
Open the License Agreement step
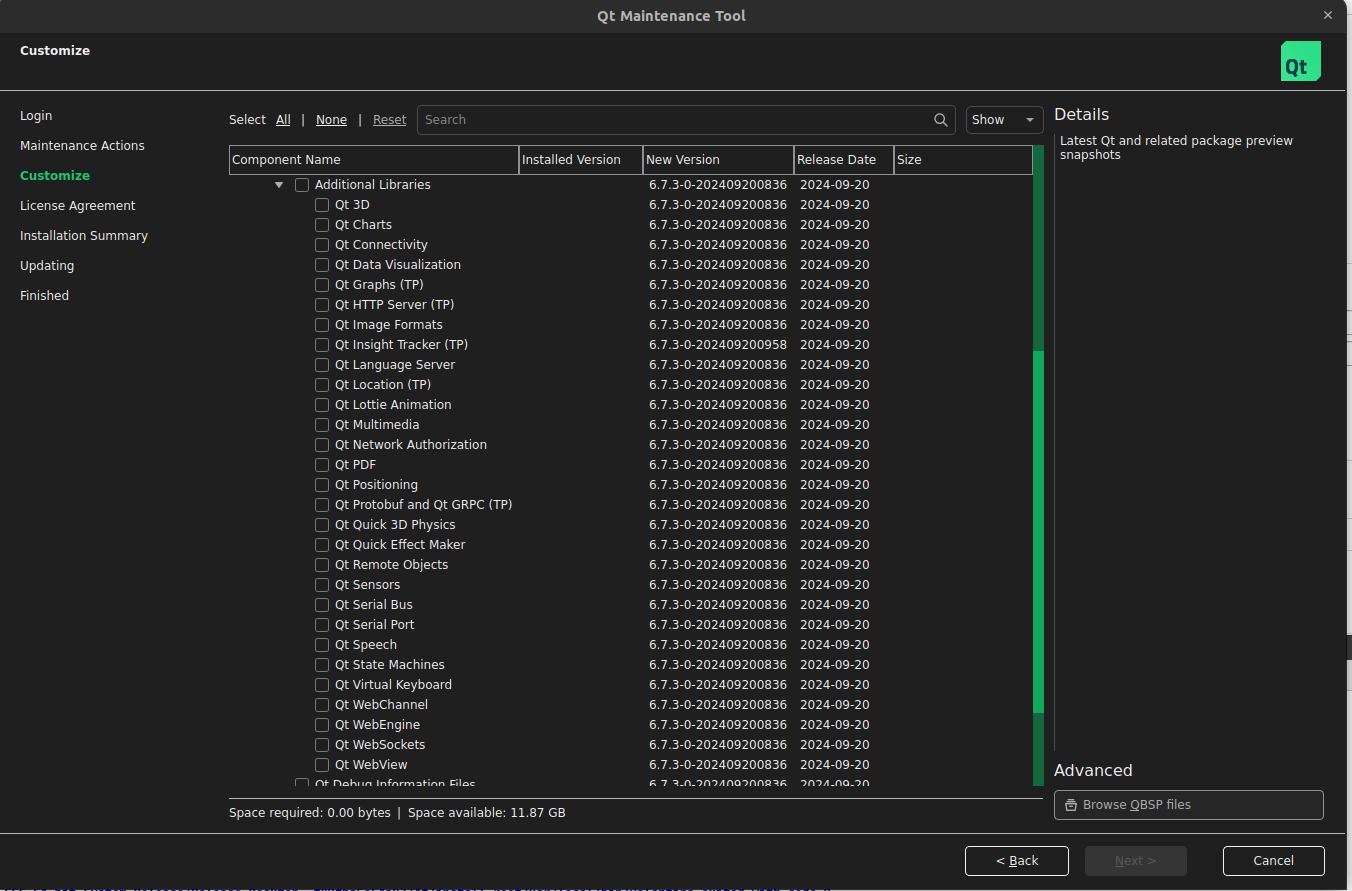click(78, 206)
